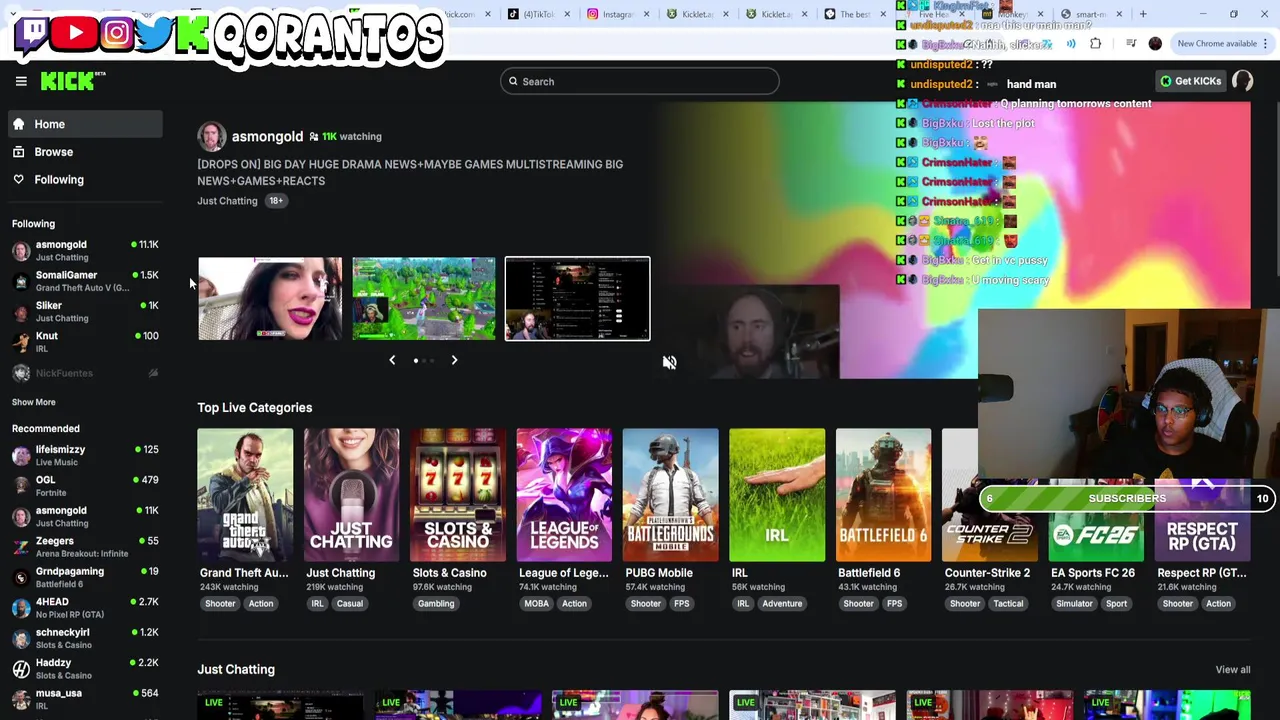
Task: Open schneckyirl in the Recommended list
Action: [85, 638]
